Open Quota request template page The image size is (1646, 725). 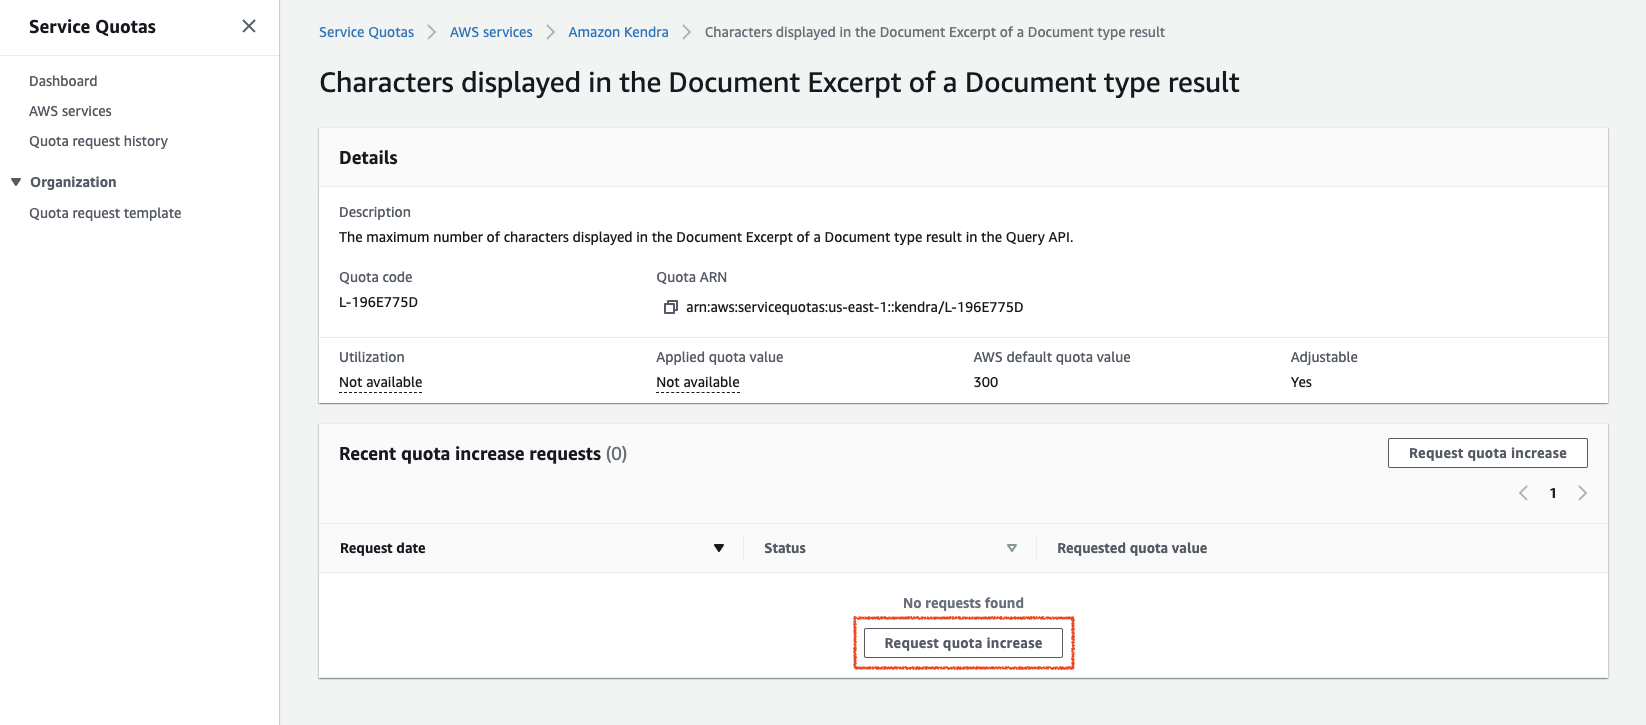[x=105, y=213]
